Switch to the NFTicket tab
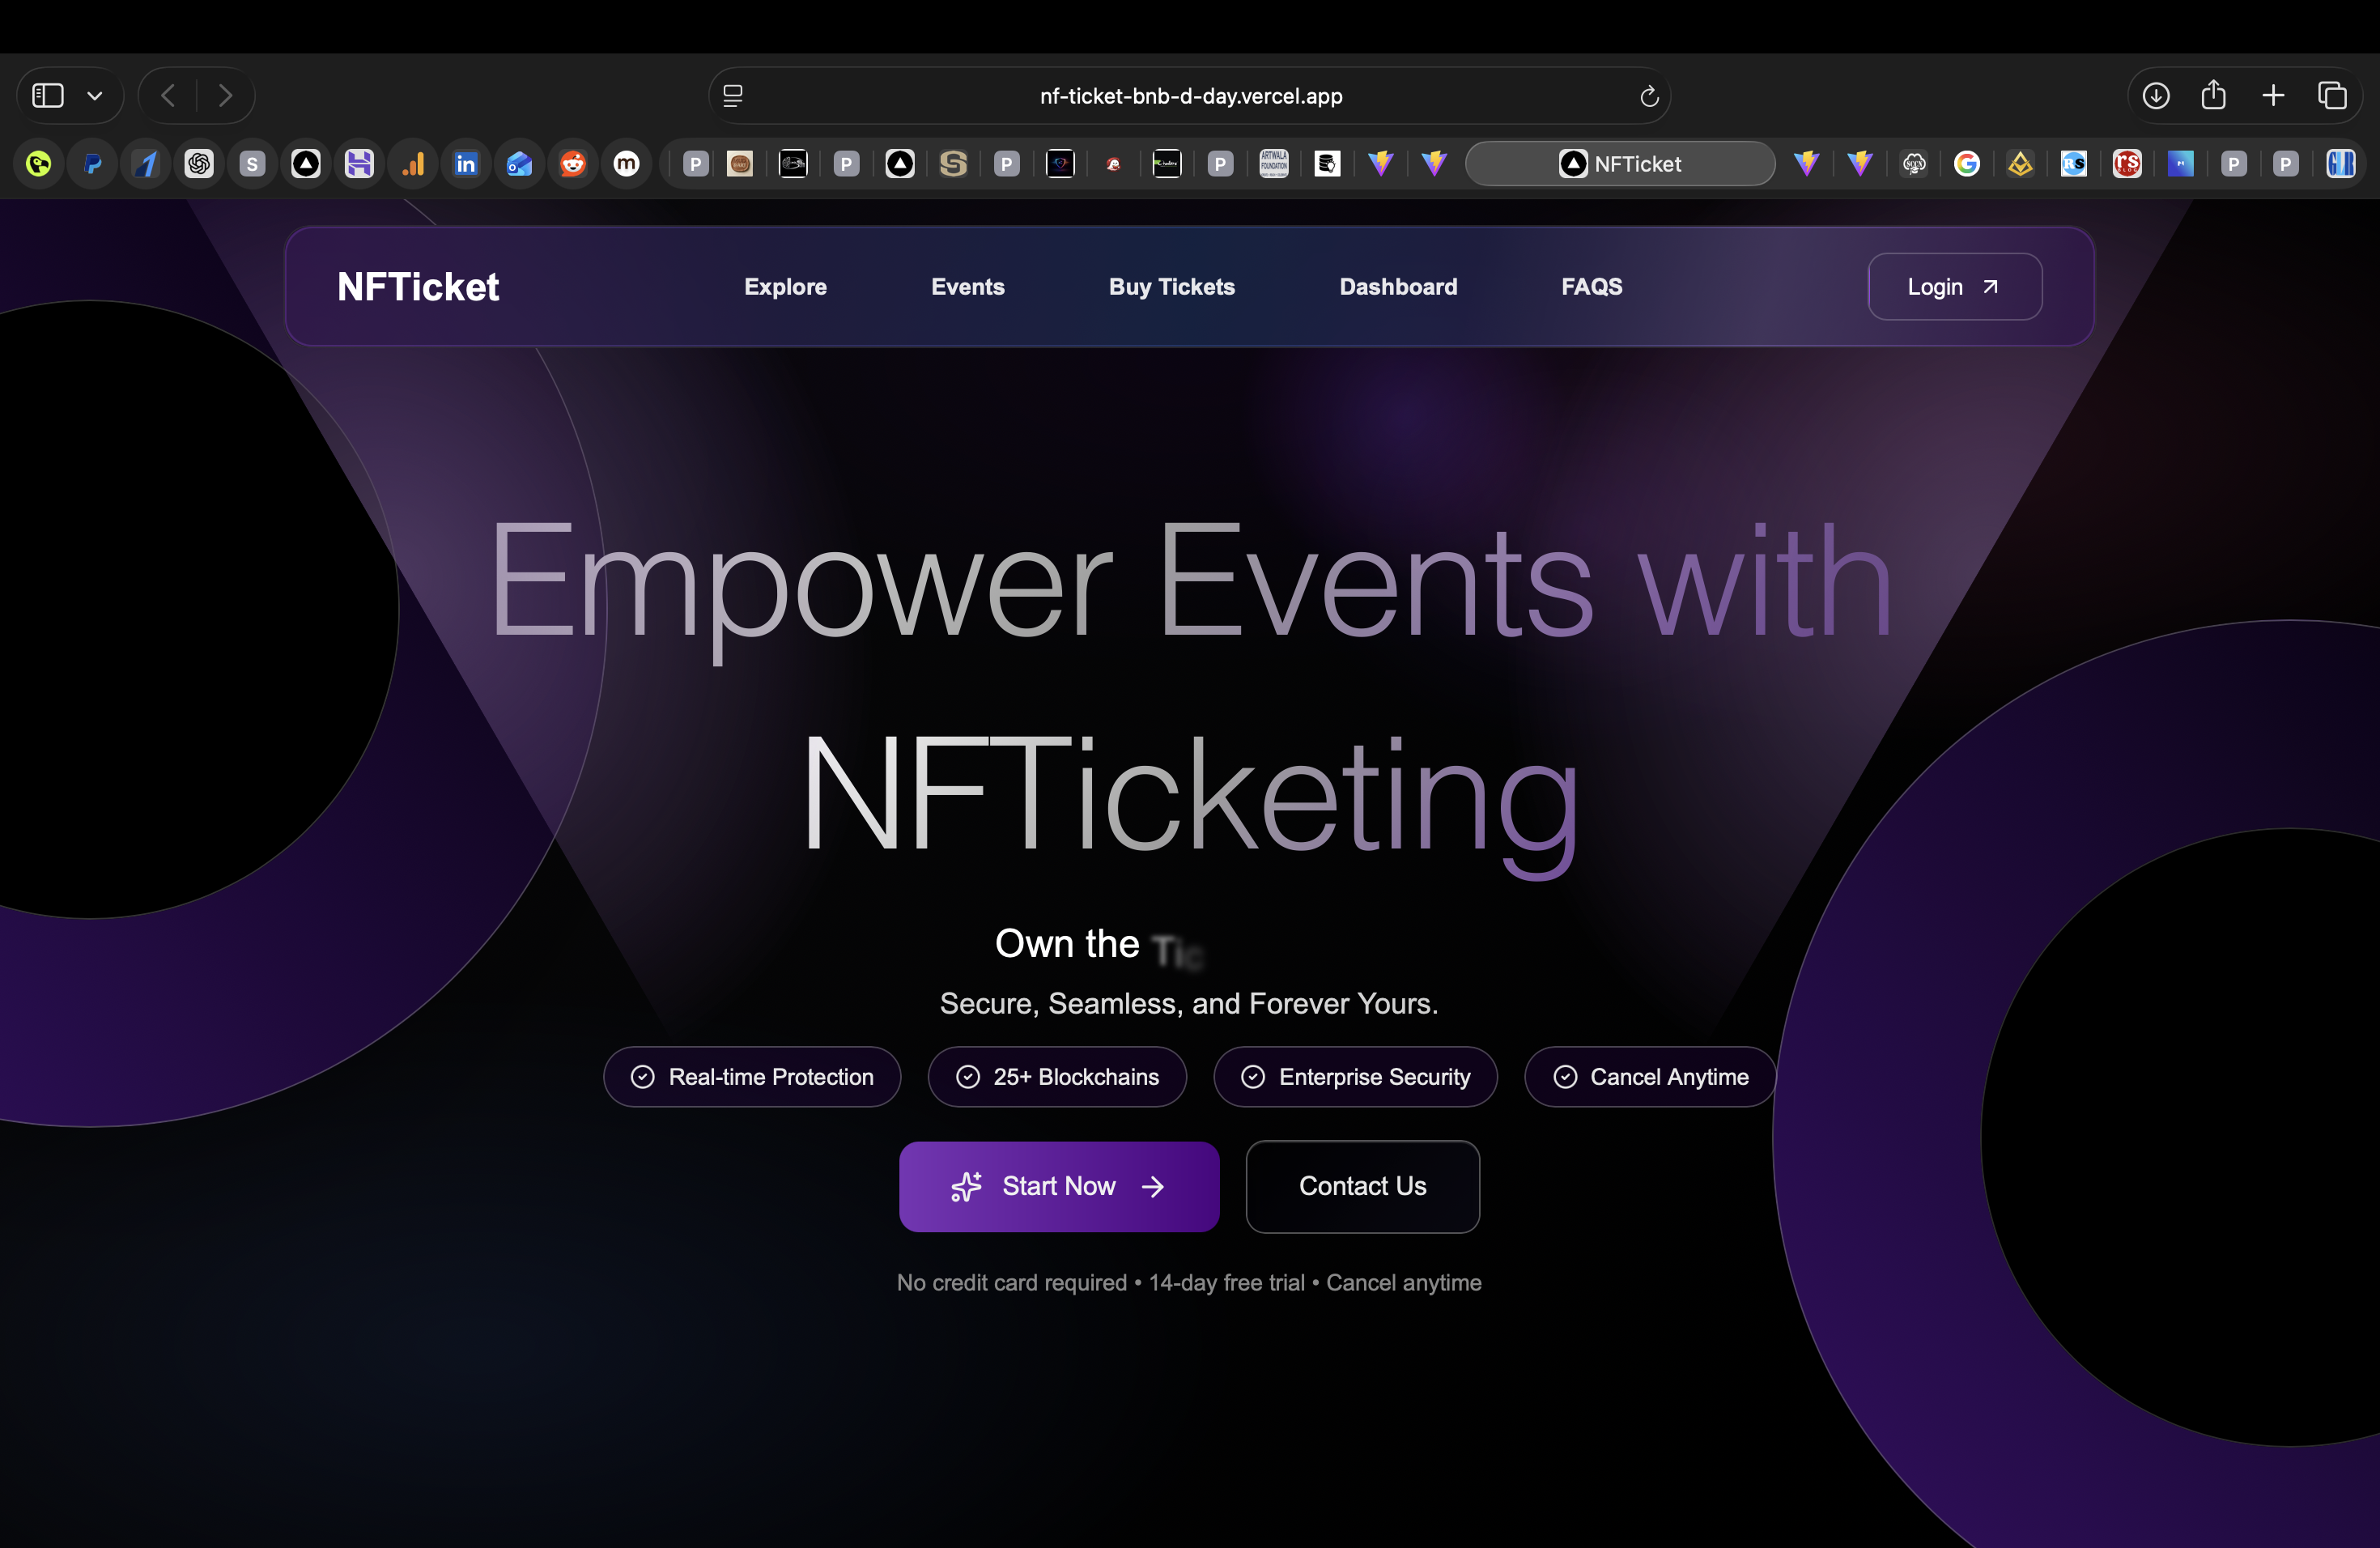This screenshot has height=1548, width=2380. coord(1620,163)
